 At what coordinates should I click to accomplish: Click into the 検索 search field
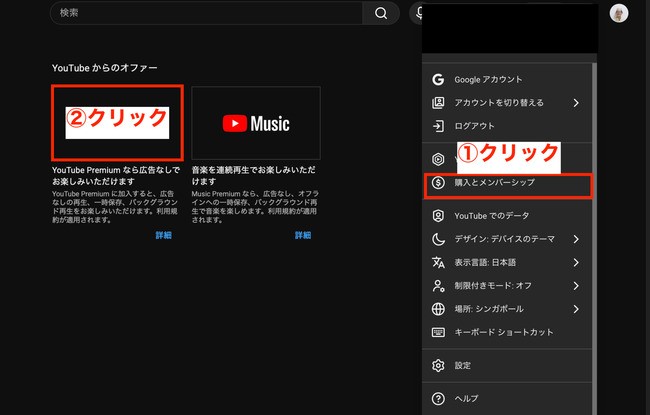pyautogui.click(x=206, y=13)
